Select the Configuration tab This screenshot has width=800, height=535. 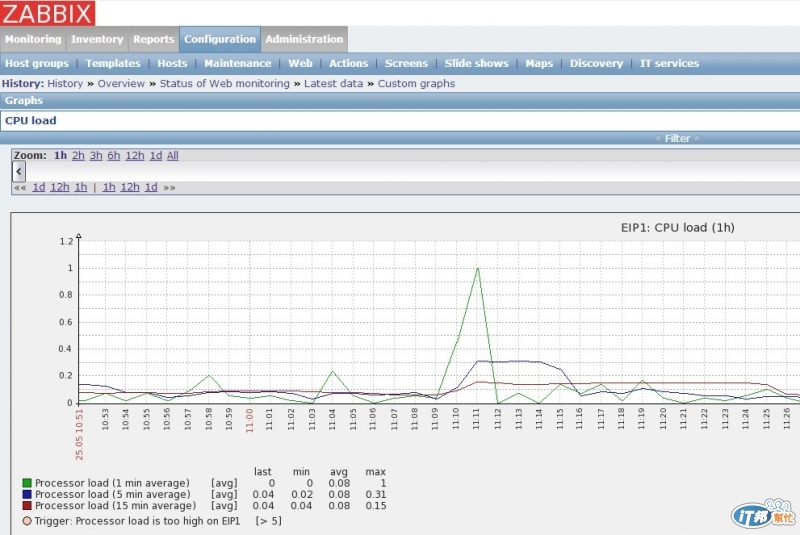click(220, 39)
